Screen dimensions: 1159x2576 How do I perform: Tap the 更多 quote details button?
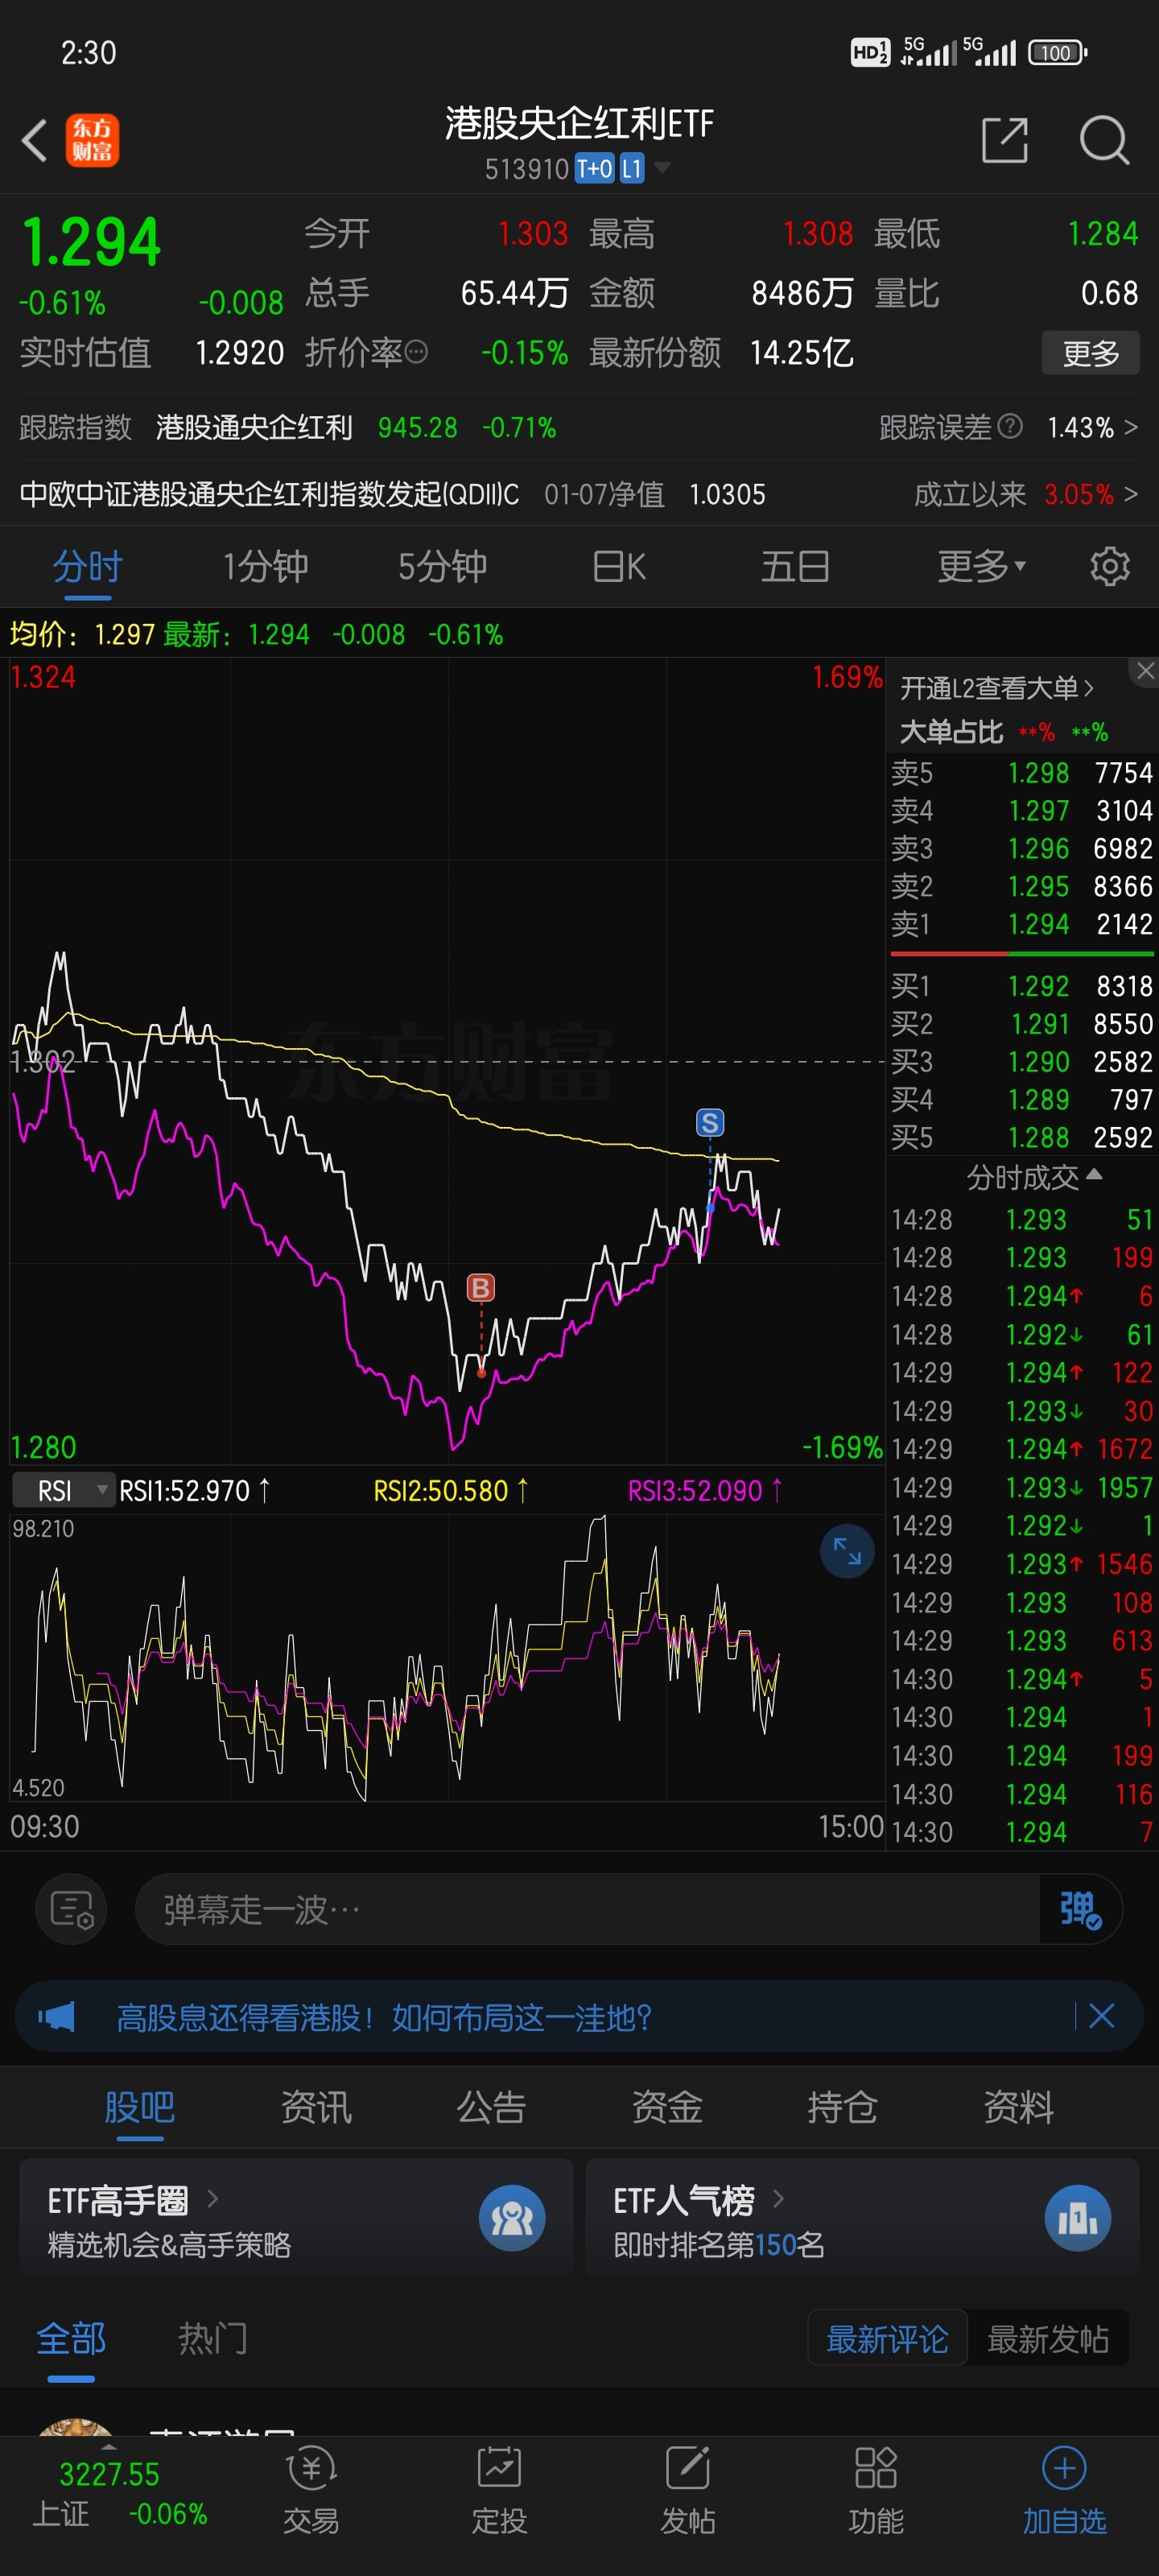tap(1090, 352)
